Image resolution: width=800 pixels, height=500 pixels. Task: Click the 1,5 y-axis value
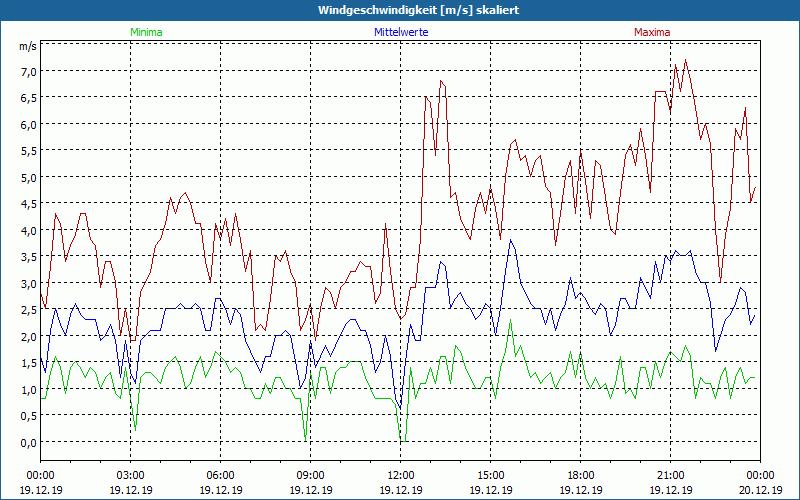pyautogui.click(x=29, y=363)
